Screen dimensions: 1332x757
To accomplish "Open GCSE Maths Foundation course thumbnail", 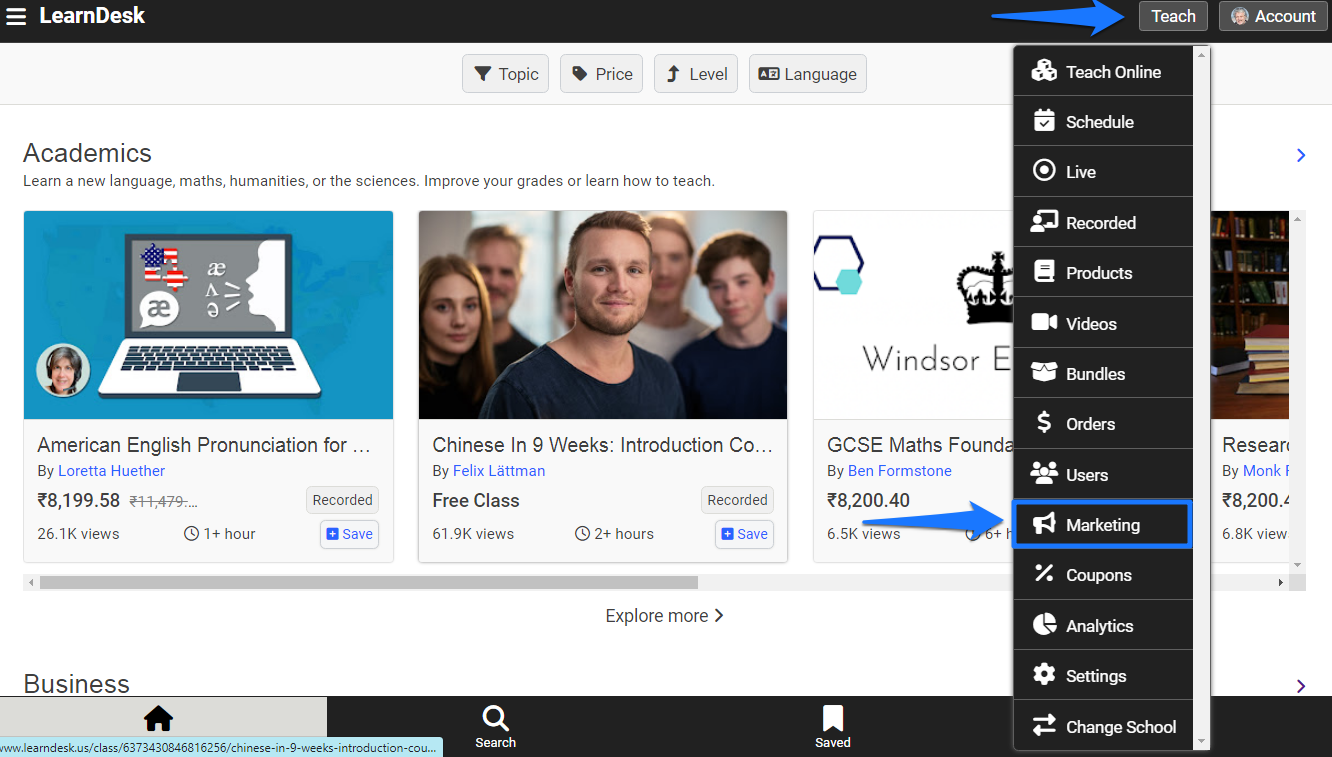I will [x=913, y=315].
